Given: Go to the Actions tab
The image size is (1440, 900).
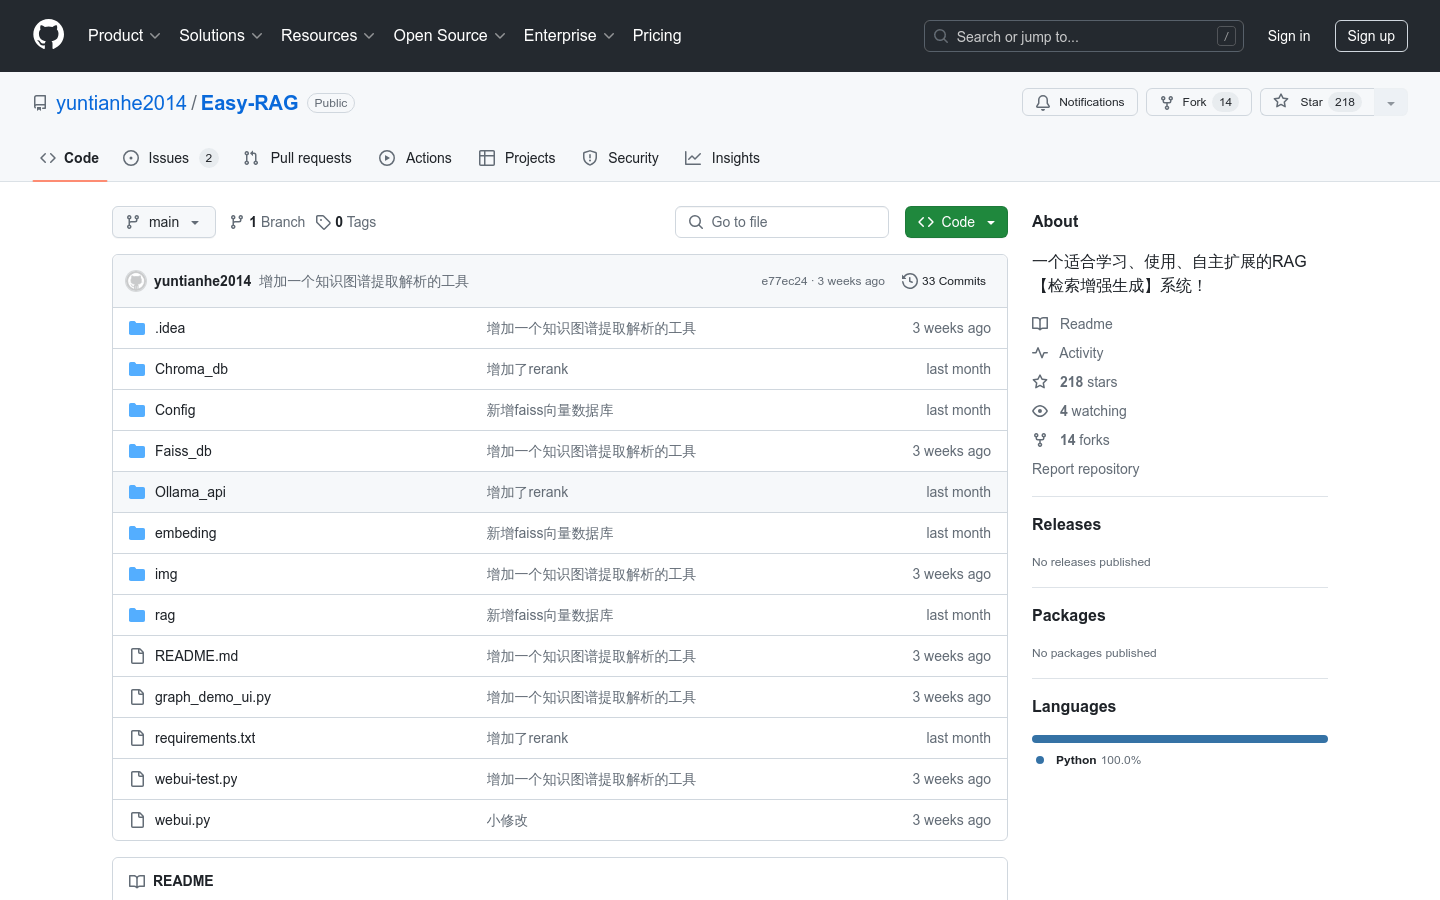Looking at the screenshot, I should 416,158.
